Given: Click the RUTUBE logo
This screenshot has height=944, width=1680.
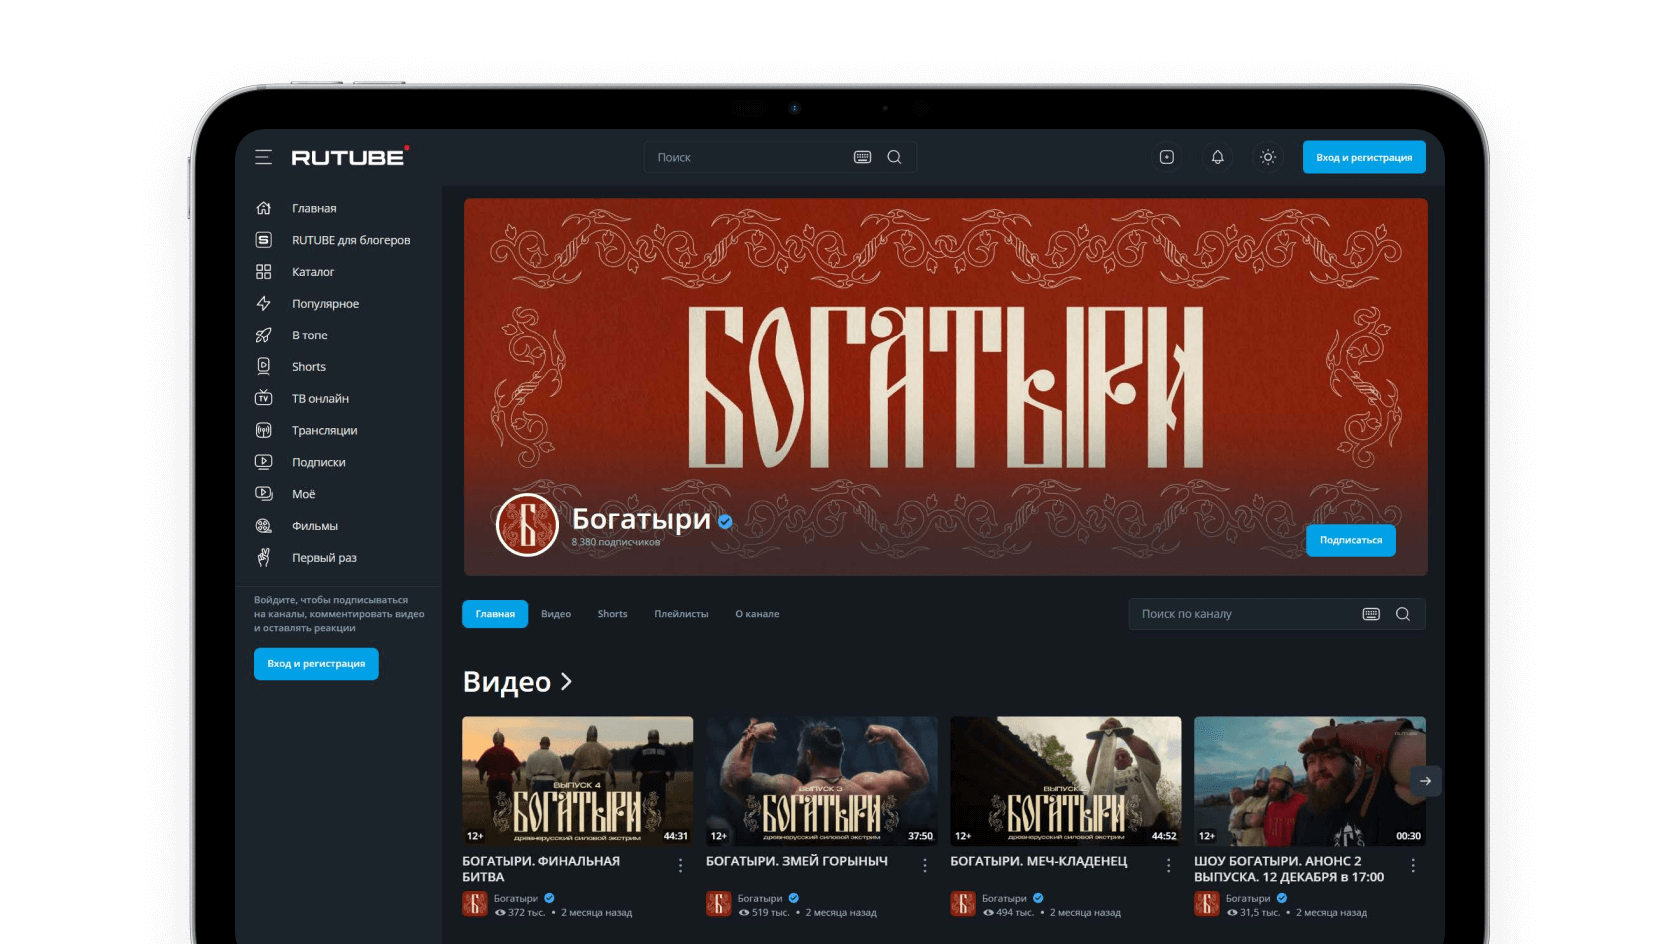Looking at the screenshot, I should coord(350,156).
